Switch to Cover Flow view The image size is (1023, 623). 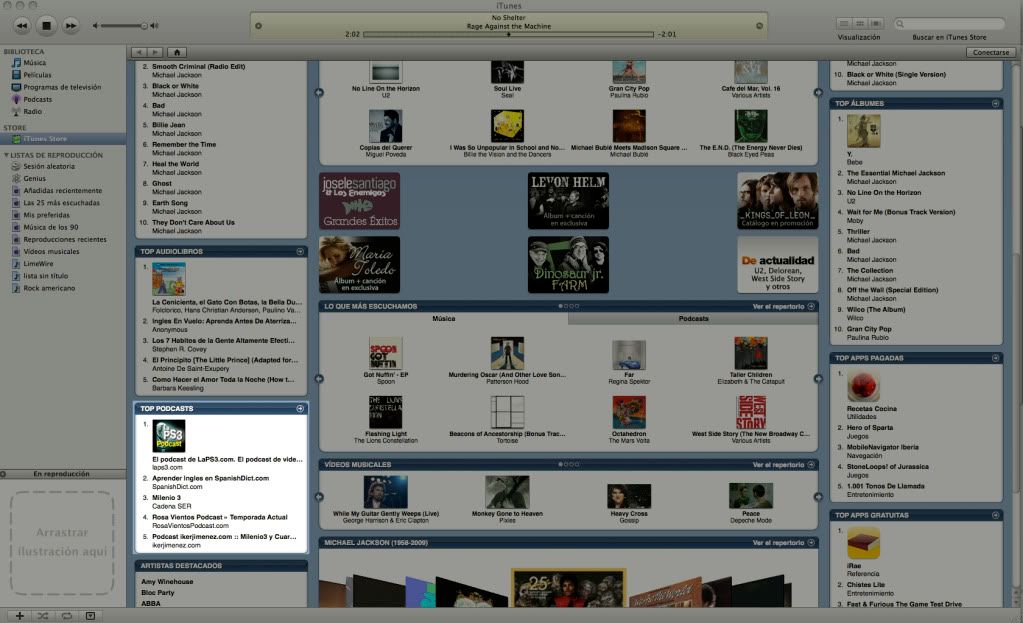pyautogui.click(x=873, y=23)
